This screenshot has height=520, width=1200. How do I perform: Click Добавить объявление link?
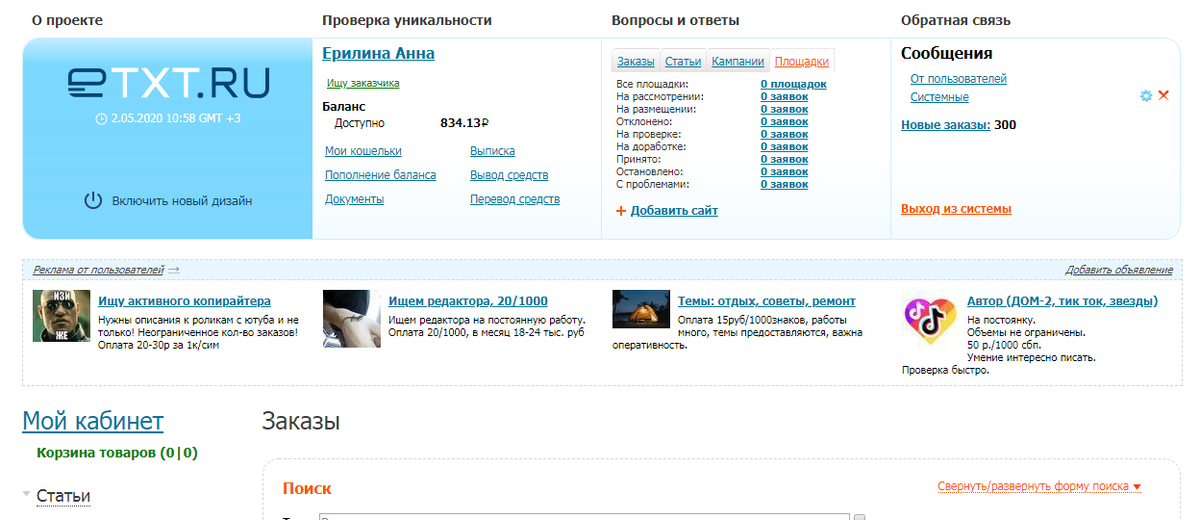(1119, 270)
